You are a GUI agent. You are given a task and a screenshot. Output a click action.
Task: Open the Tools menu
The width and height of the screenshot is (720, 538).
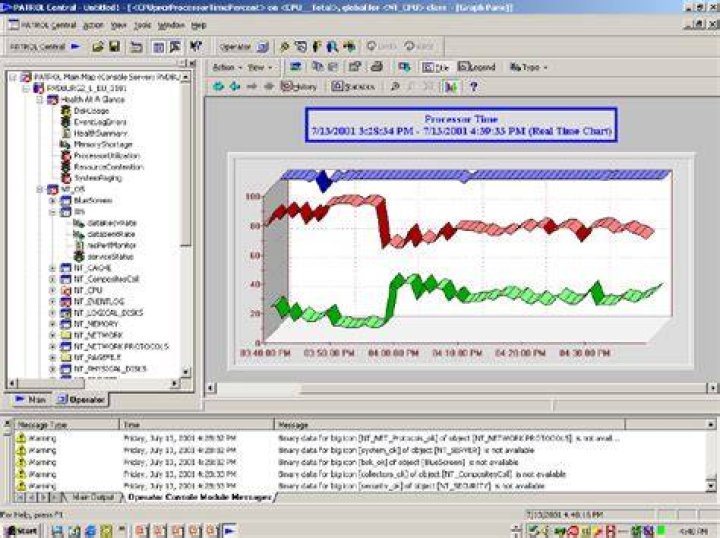(142, 25)
